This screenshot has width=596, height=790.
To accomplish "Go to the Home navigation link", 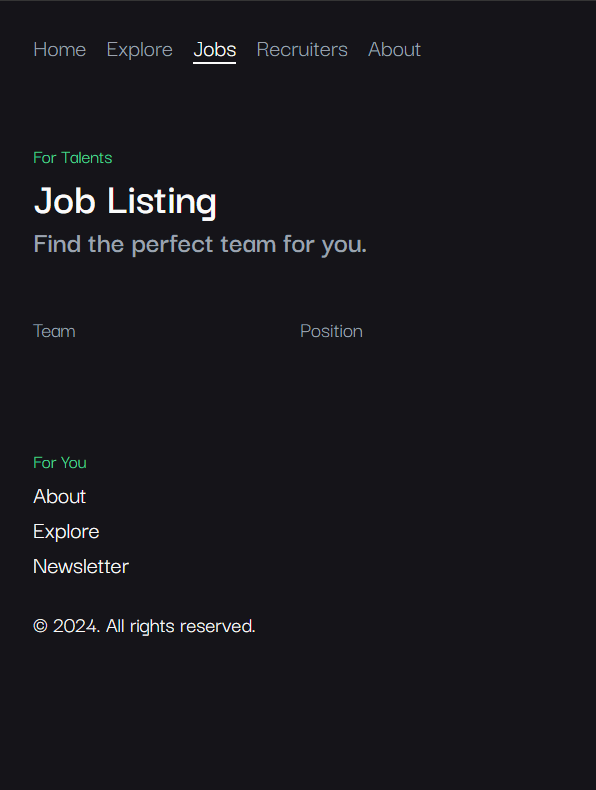I will click(x=59, y=49).
